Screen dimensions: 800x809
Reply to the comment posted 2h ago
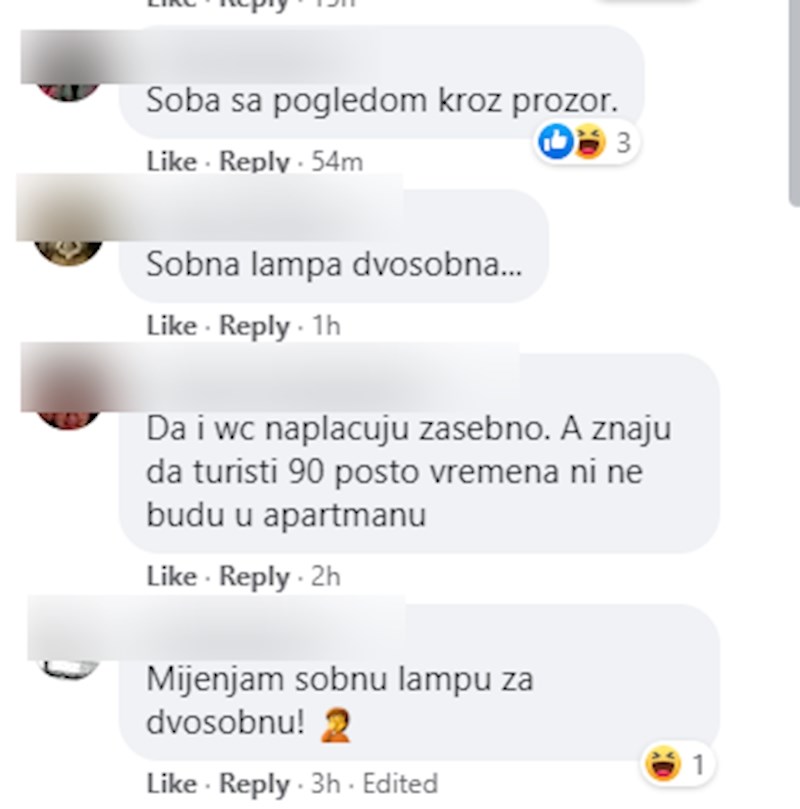click(x=254, y=577)
